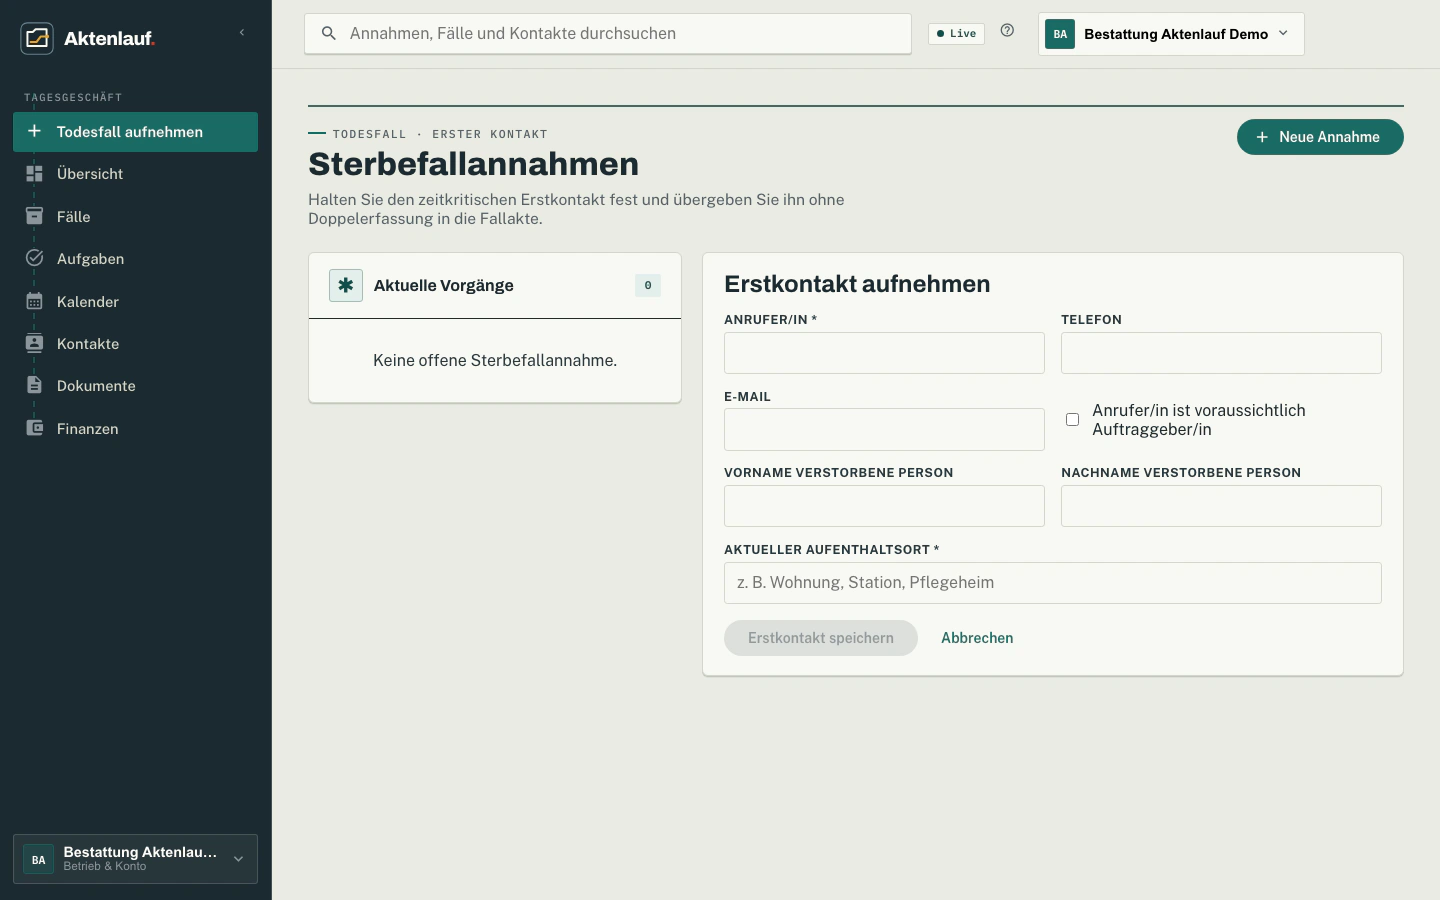Open Todesfall aufnehmen menu item
Viewport: 1440px width, 900px height.
pyautogui.click(x=135, y=132)
